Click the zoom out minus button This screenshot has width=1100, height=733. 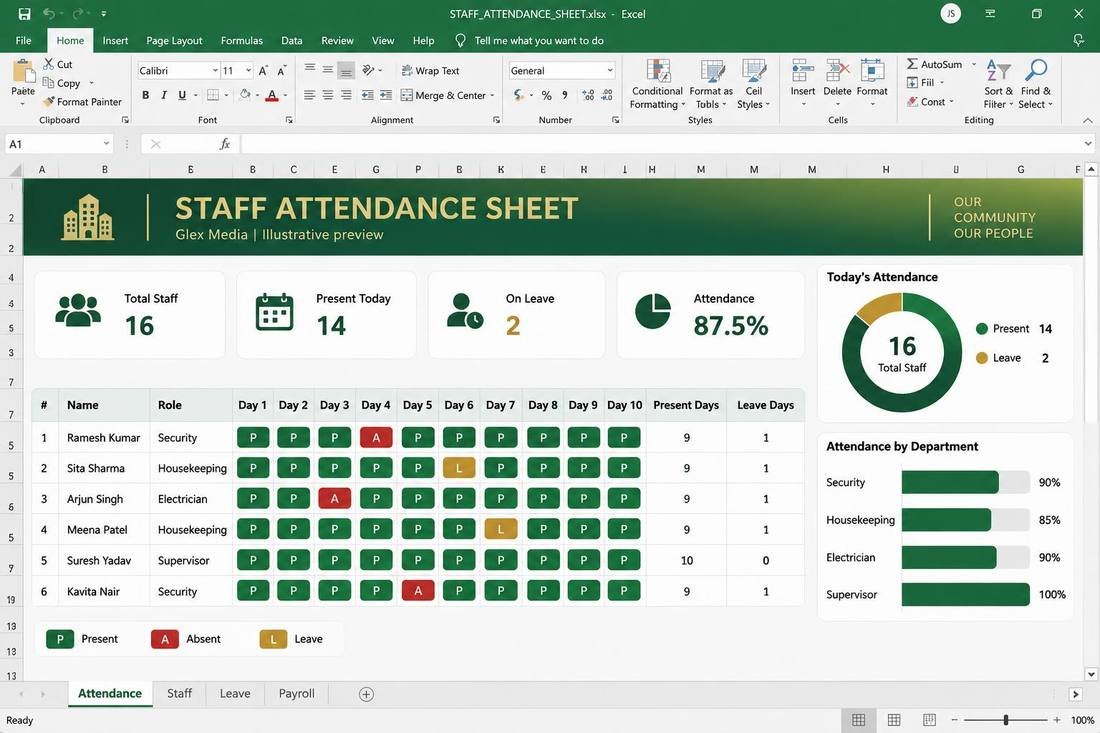pyautogui.click(x=954, y=720)
